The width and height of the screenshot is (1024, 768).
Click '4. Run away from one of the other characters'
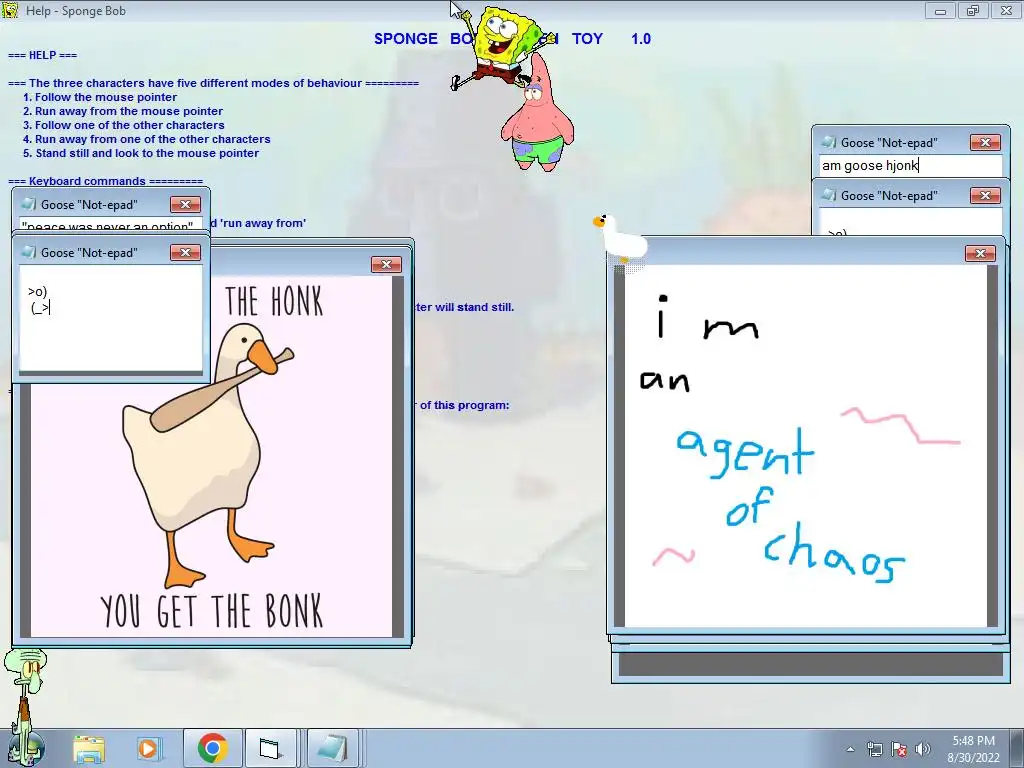[146, 139]
